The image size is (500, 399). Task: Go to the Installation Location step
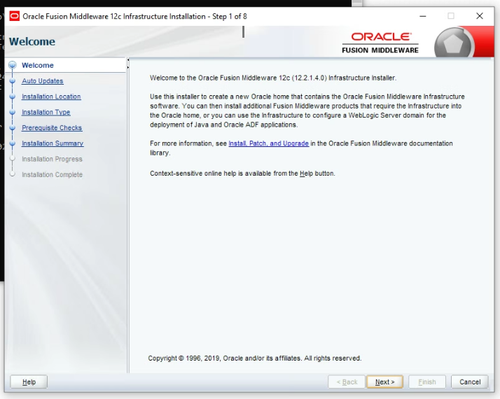[x=51, y=97]
